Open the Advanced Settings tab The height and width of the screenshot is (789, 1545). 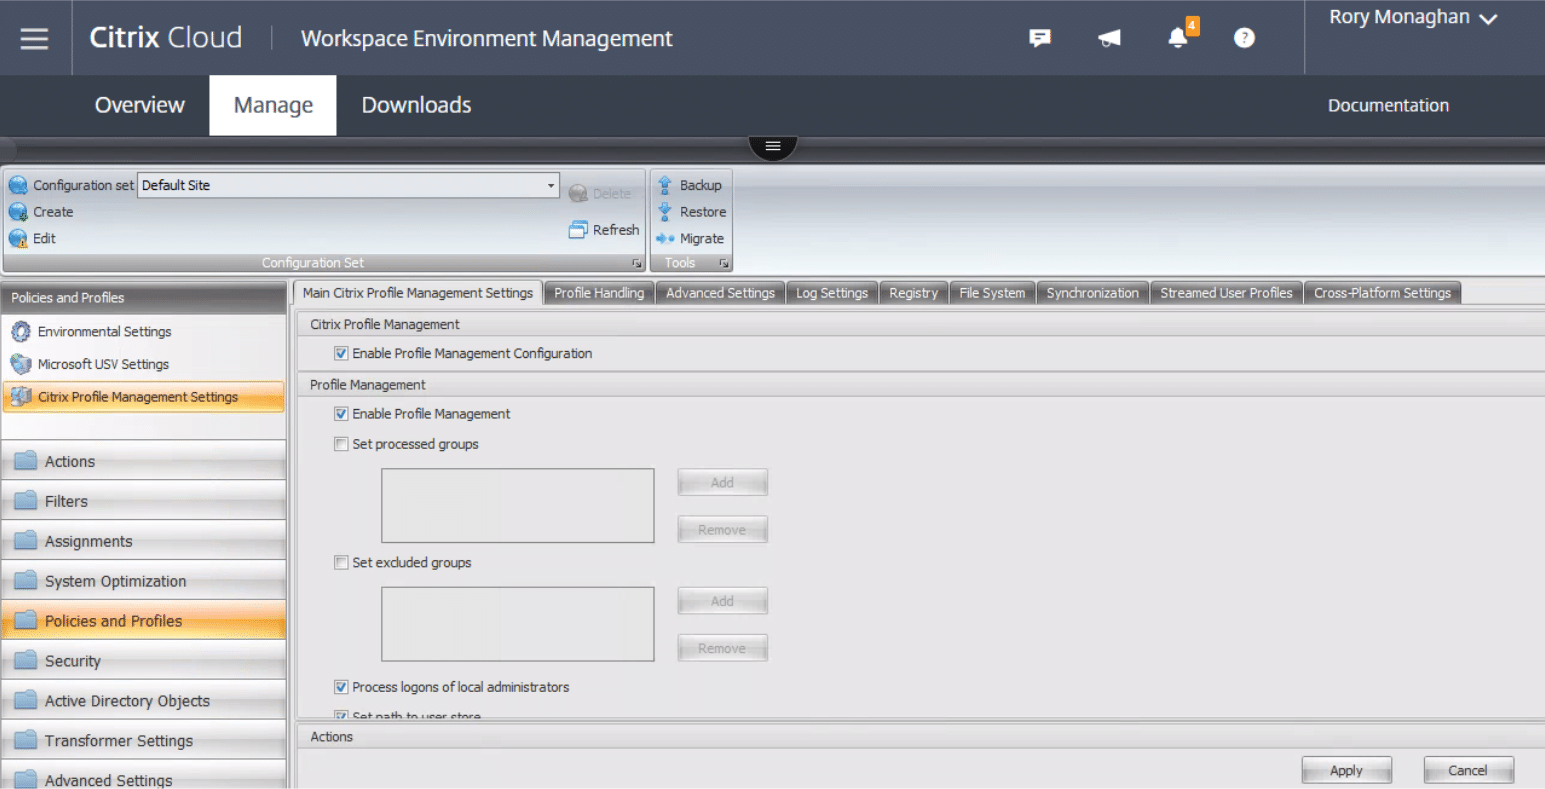click(720, 293)
